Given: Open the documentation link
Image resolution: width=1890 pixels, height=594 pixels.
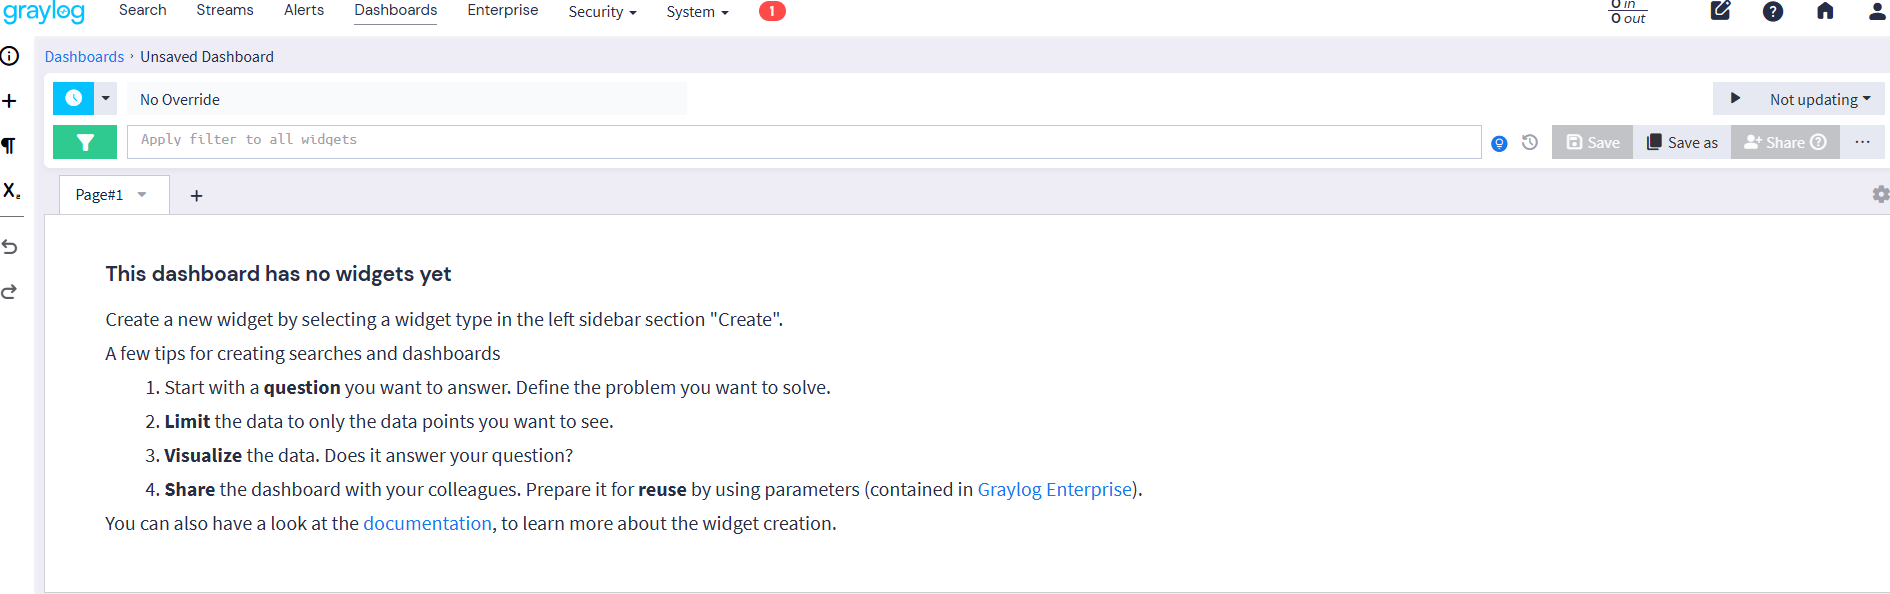Looking at the screenshot, I should (427, 523).
